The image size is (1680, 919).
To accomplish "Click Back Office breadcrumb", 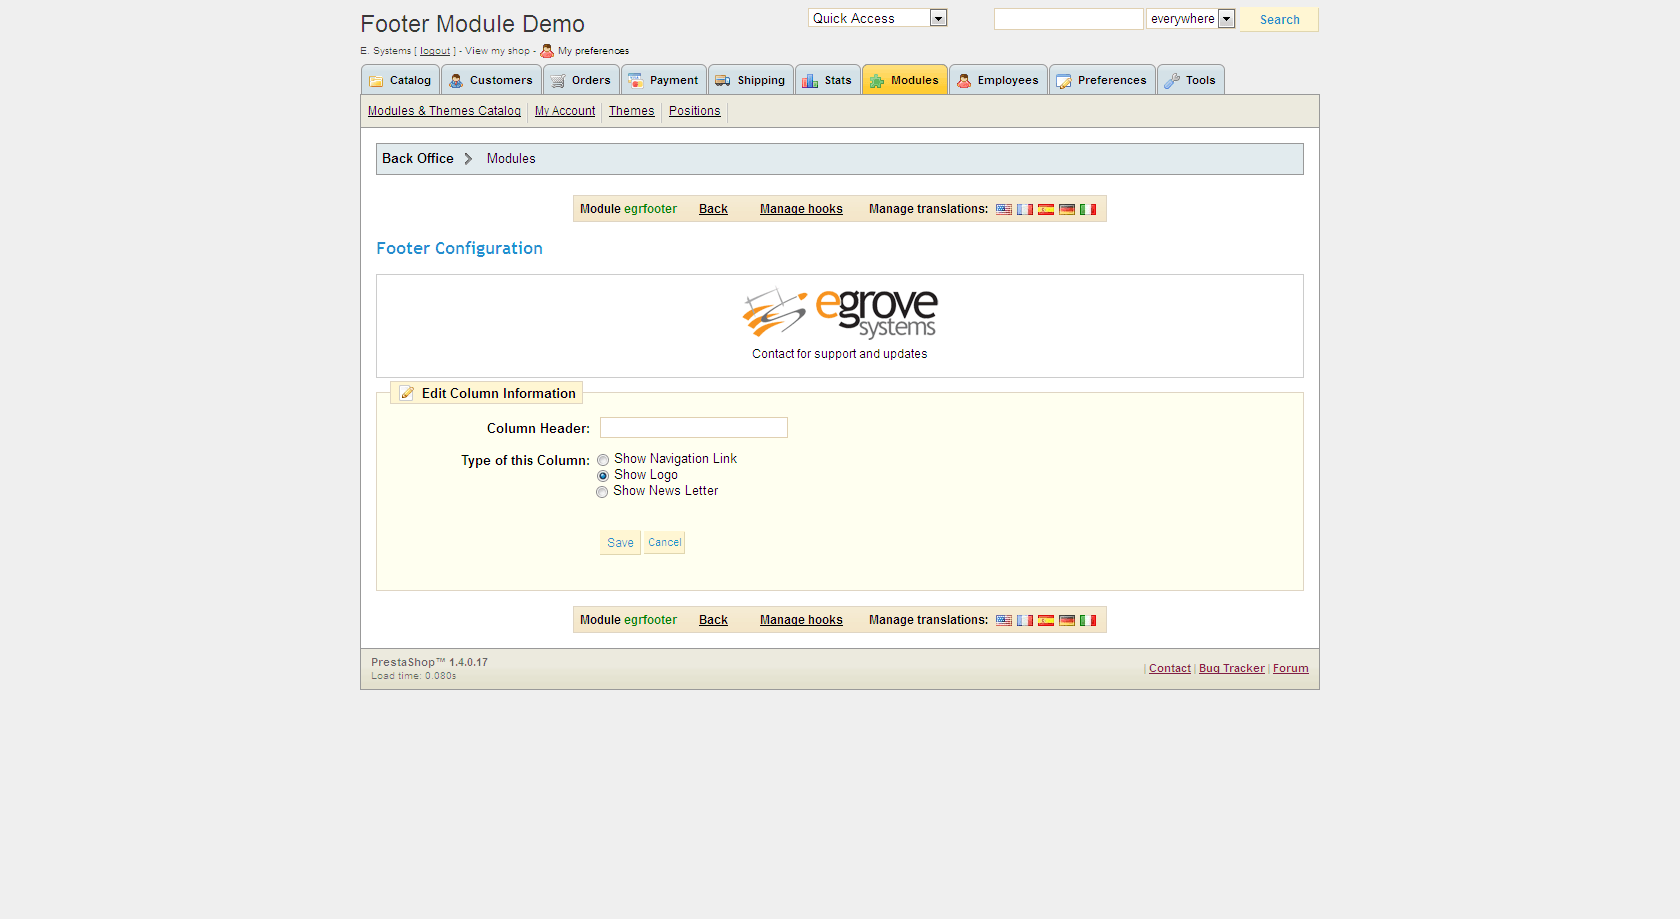I will (x=418, y=159).
